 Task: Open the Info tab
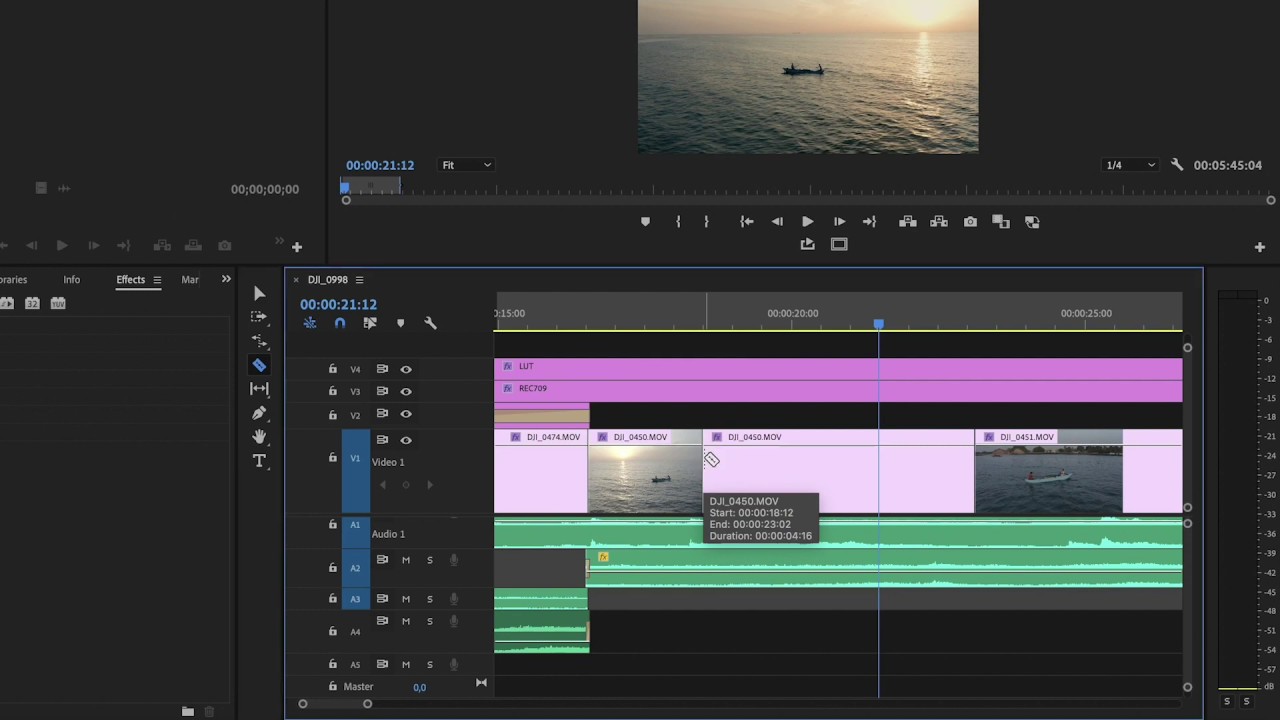71,279
